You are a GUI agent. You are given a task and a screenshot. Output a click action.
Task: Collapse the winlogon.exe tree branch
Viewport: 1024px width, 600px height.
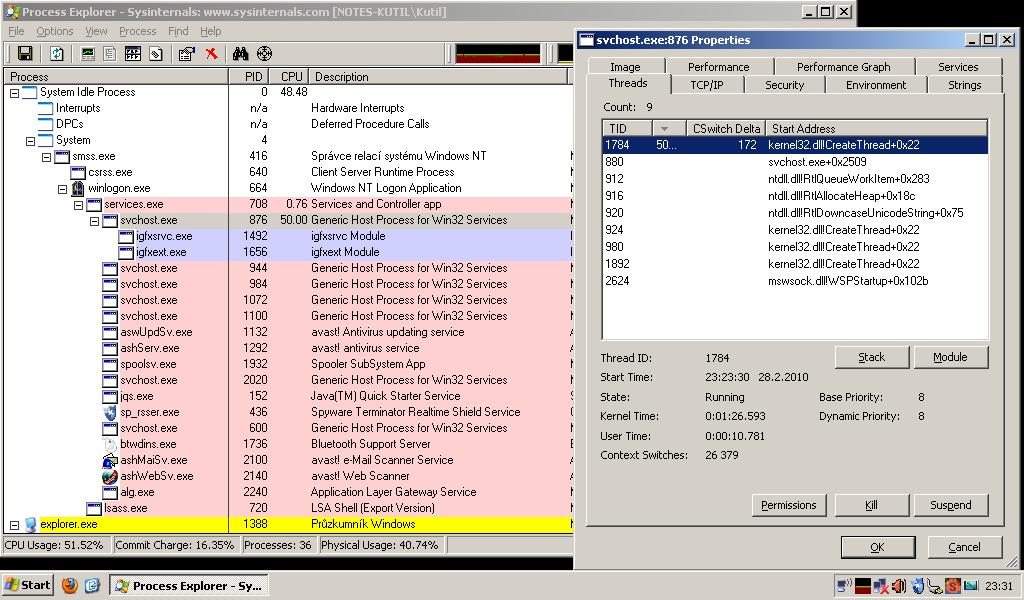coord(62,189)
